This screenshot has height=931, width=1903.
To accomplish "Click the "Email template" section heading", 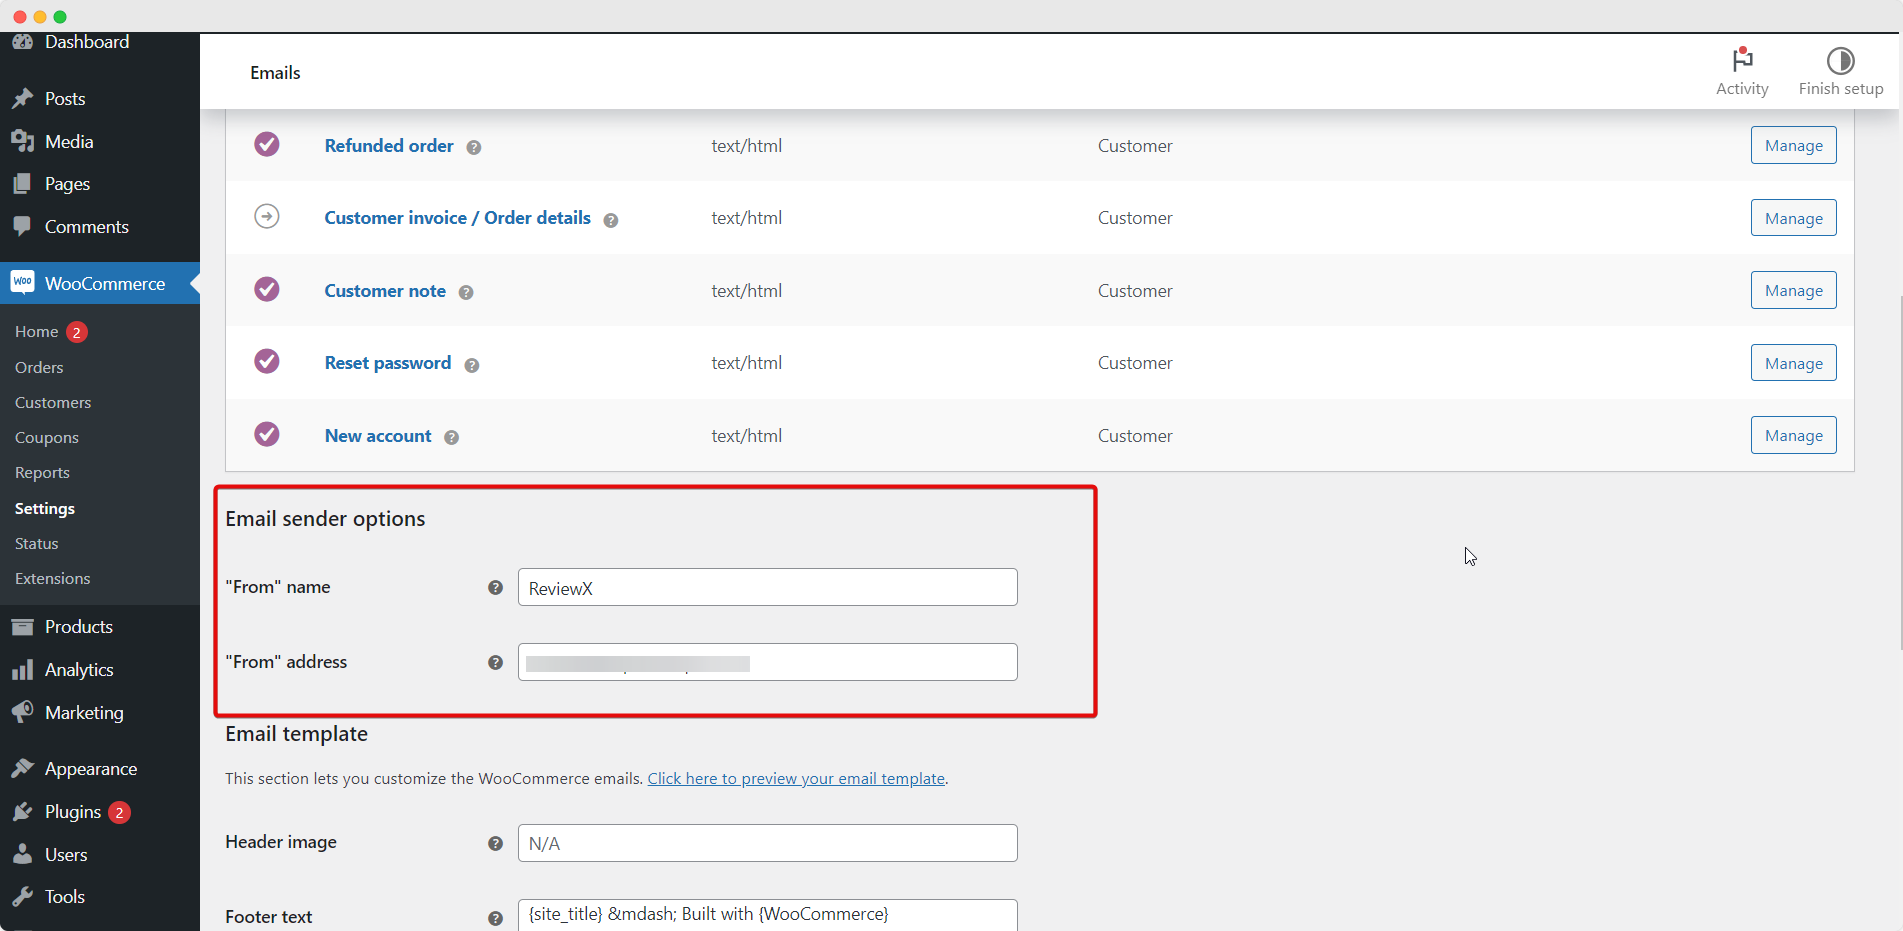I will [296, 734].
